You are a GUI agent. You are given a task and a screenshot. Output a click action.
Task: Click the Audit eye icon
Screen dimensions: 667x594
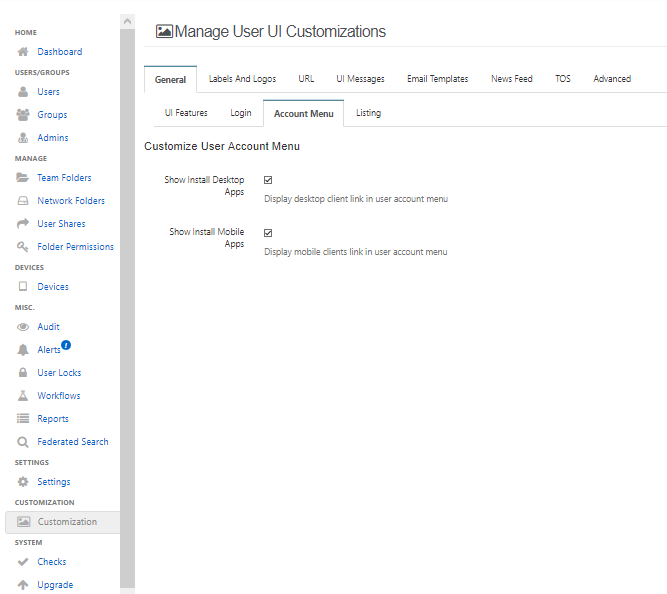23,327
